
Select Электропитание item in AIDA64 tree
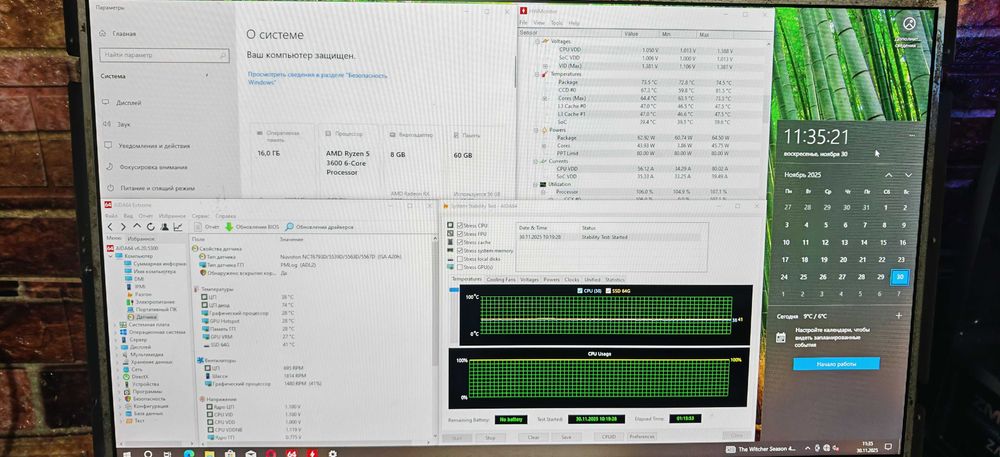[x=150, y=301]
